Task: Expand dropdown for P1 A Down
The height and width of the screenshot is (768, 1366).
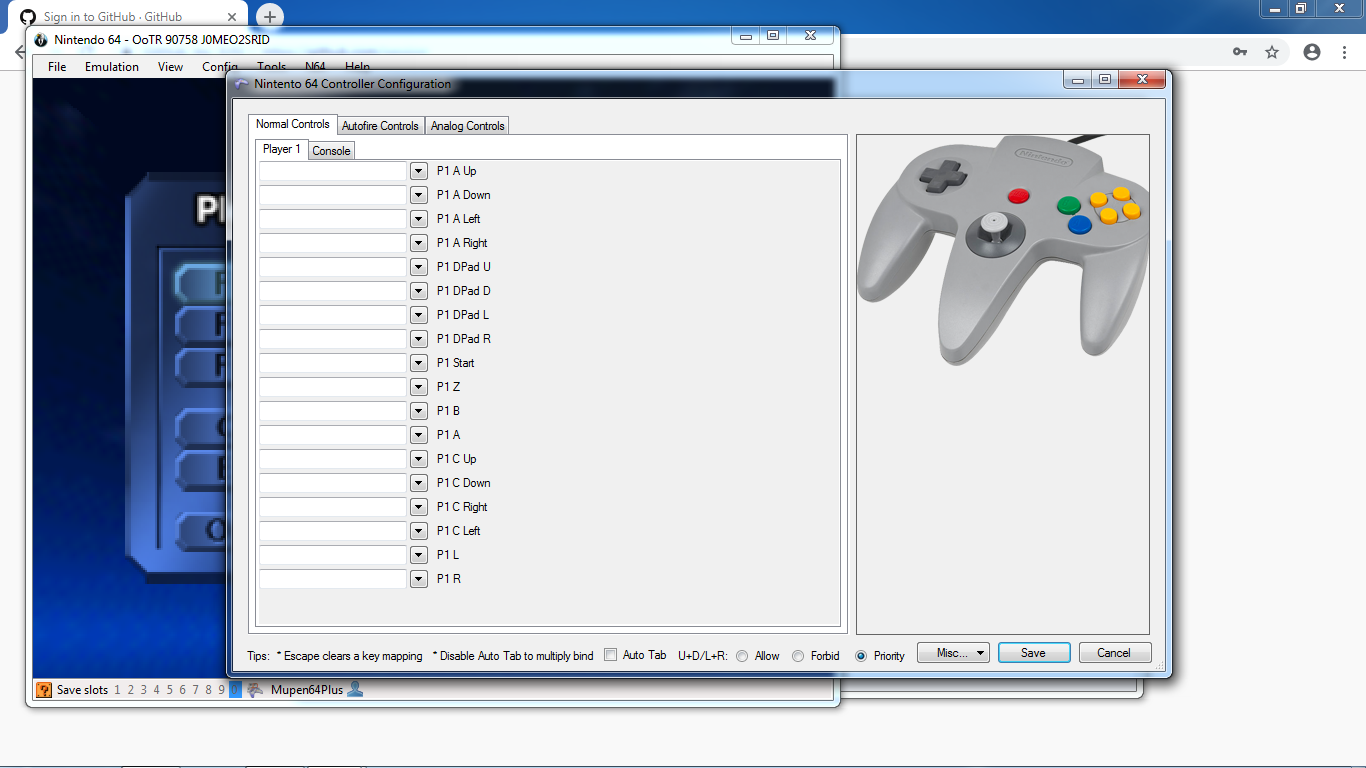Action: click(419, 195)
